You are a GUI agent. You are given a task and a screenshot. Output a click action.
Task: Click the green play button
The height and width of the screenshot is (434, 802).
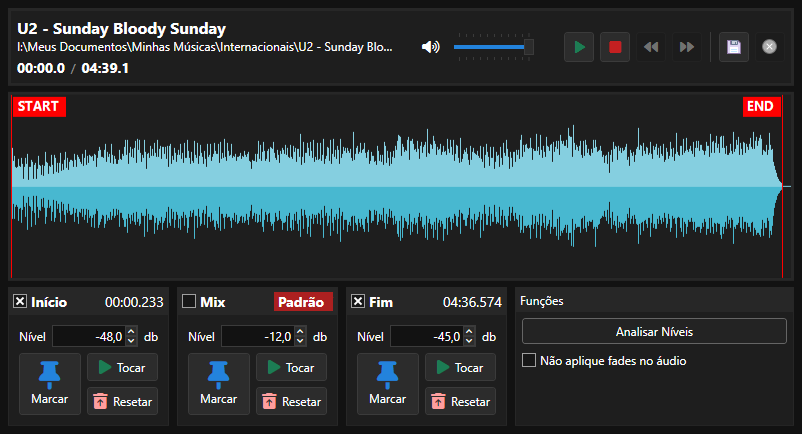coord(580,47)
